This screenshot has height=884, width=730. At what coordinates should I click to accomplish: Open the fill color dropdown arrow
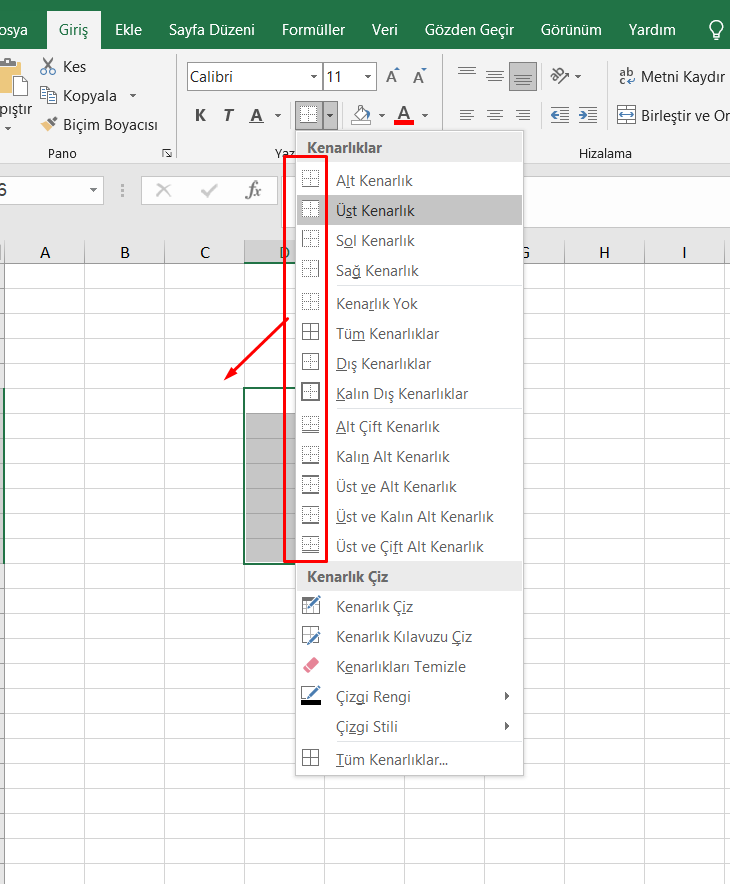coord(382,116)
